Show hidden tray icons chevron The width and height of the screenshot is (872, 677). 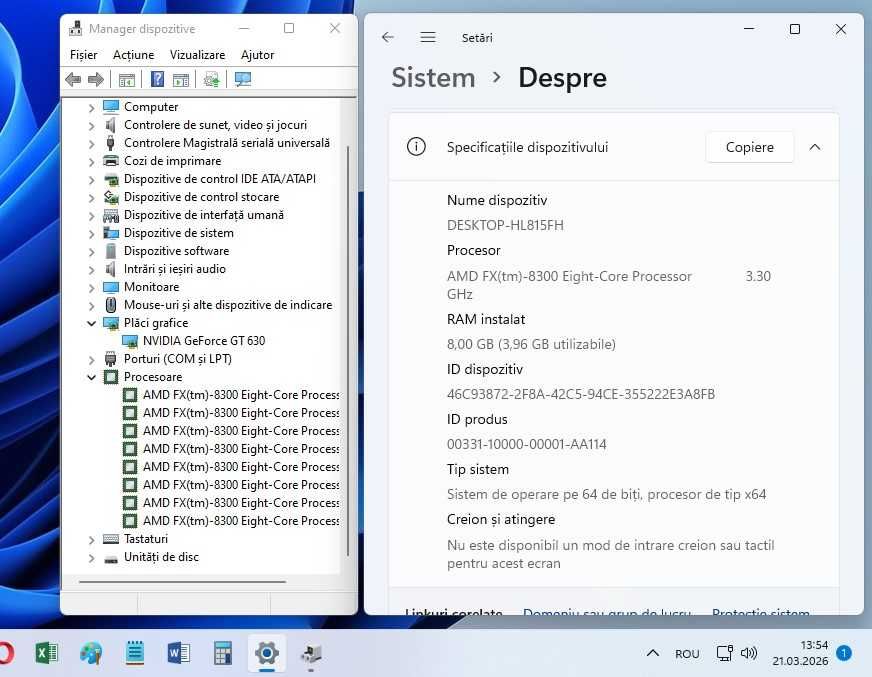[x=653, y=653]
